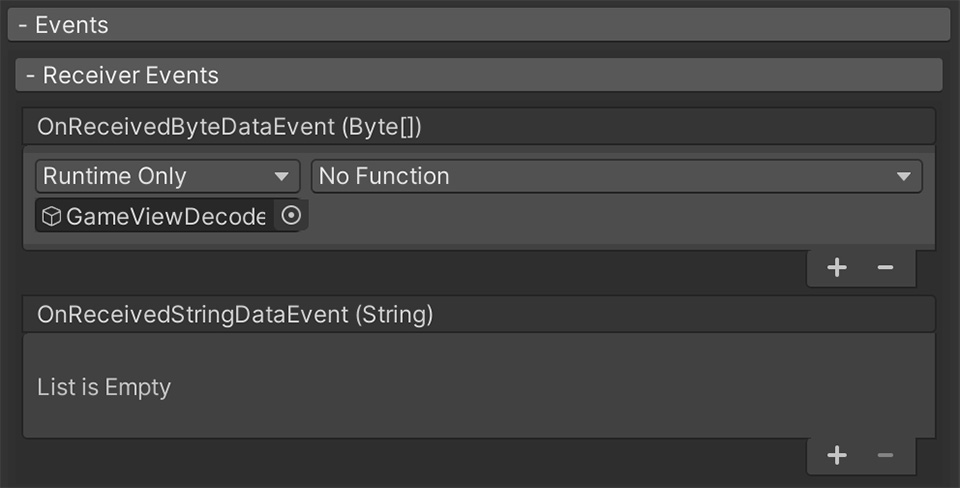Open the No Function selection dropdown
960x488 pixels.
tap(617, 176)
